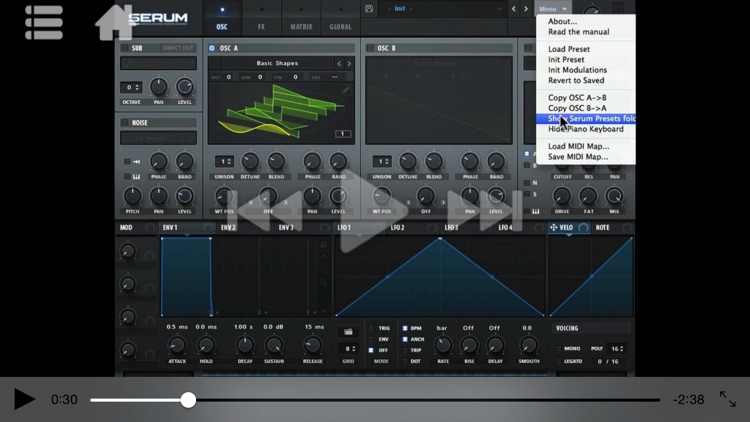Select previous OSC A wavetable arrow

coord(339,63)
